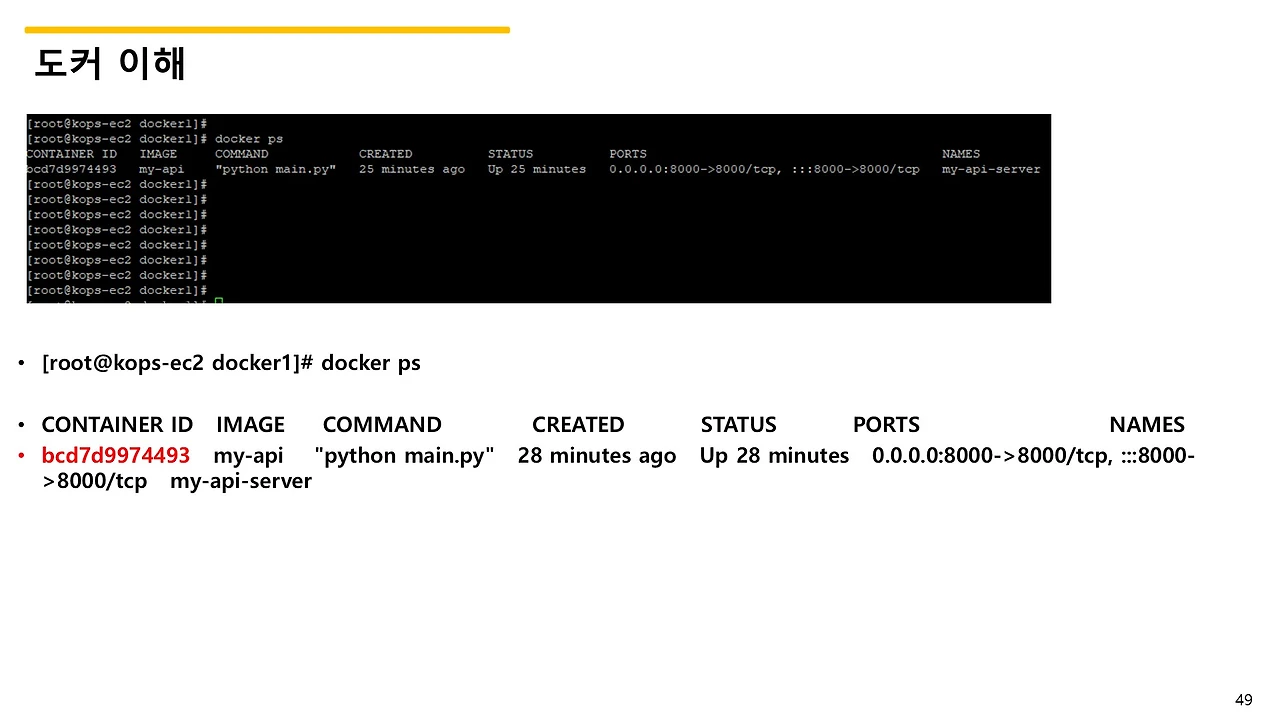1280x720 pixels.
Task: Click the 'PORTS' header in the bullet text
Action: coord(886,425)
